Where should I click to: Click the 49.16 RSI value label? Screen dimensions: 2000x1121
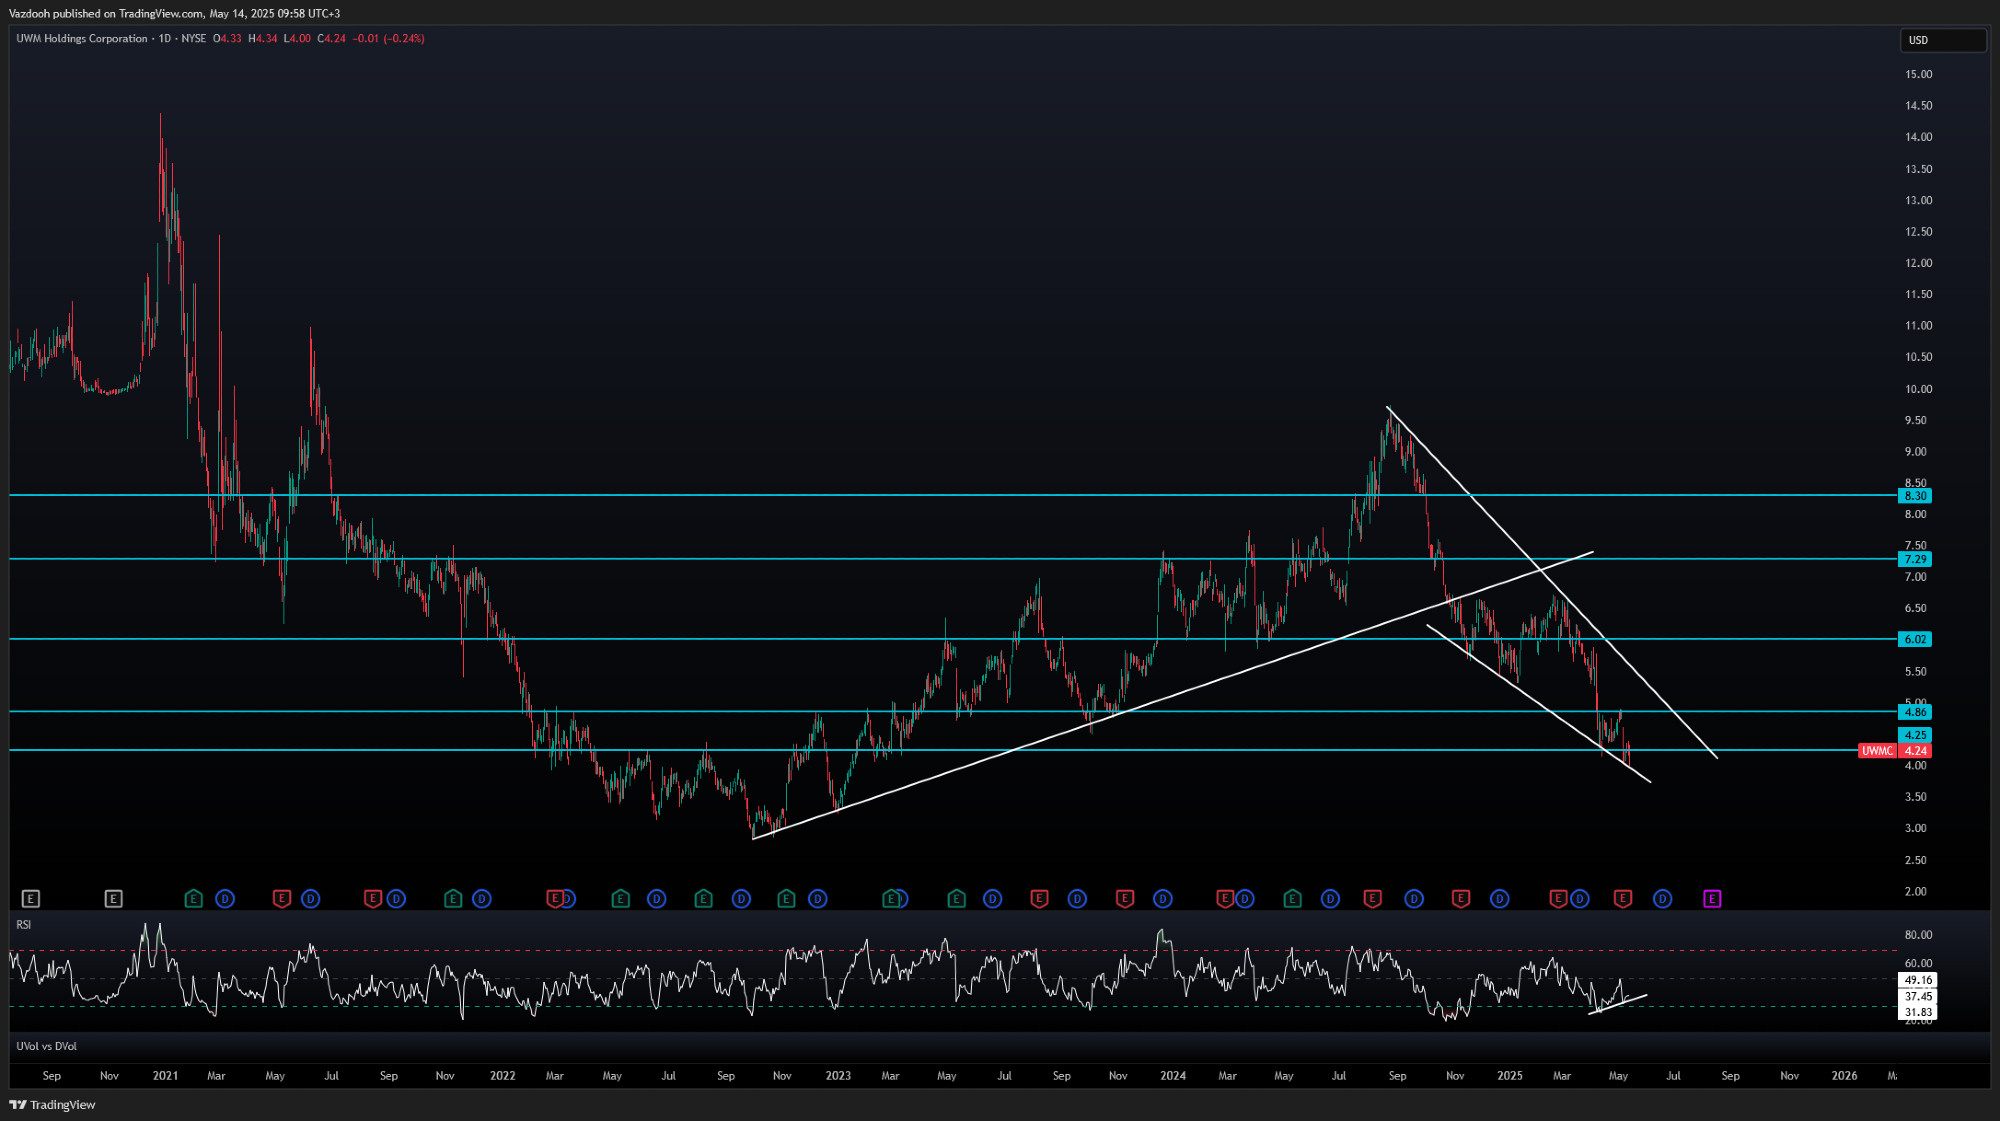click(1917, 980)
